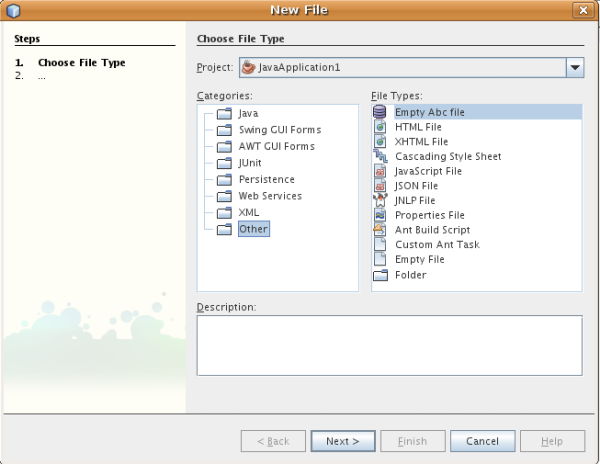
Task: Click the Java category folder icon
Action: (224, 114)
